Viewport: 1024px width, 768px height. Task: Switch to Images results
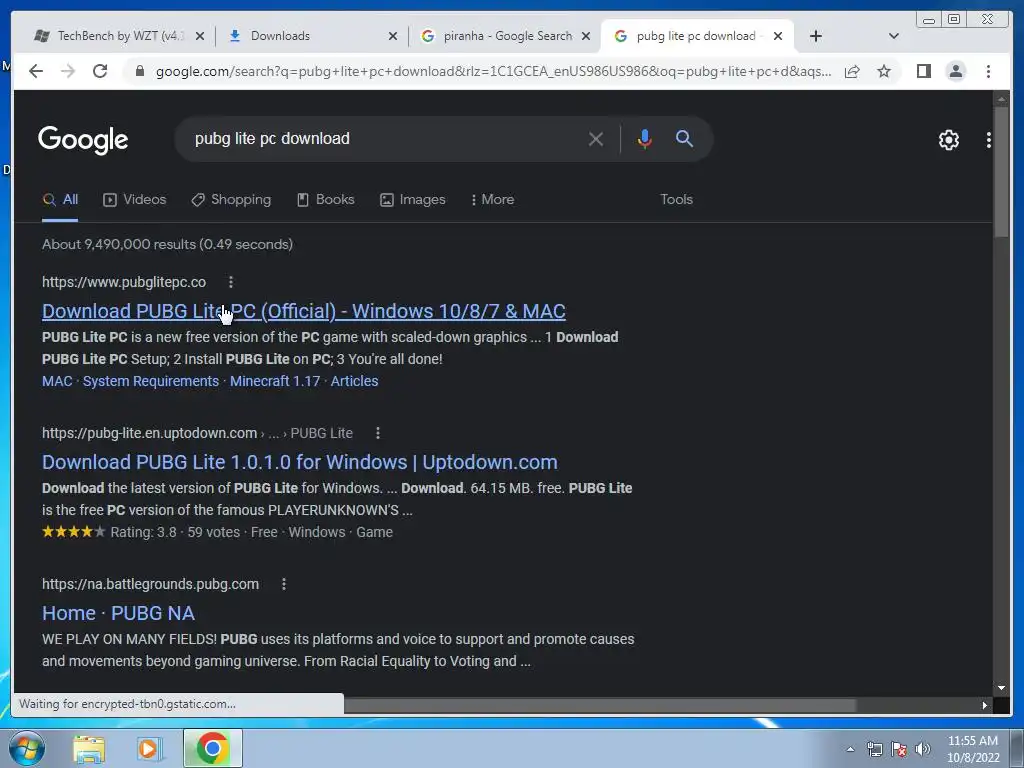coord(413,200)
